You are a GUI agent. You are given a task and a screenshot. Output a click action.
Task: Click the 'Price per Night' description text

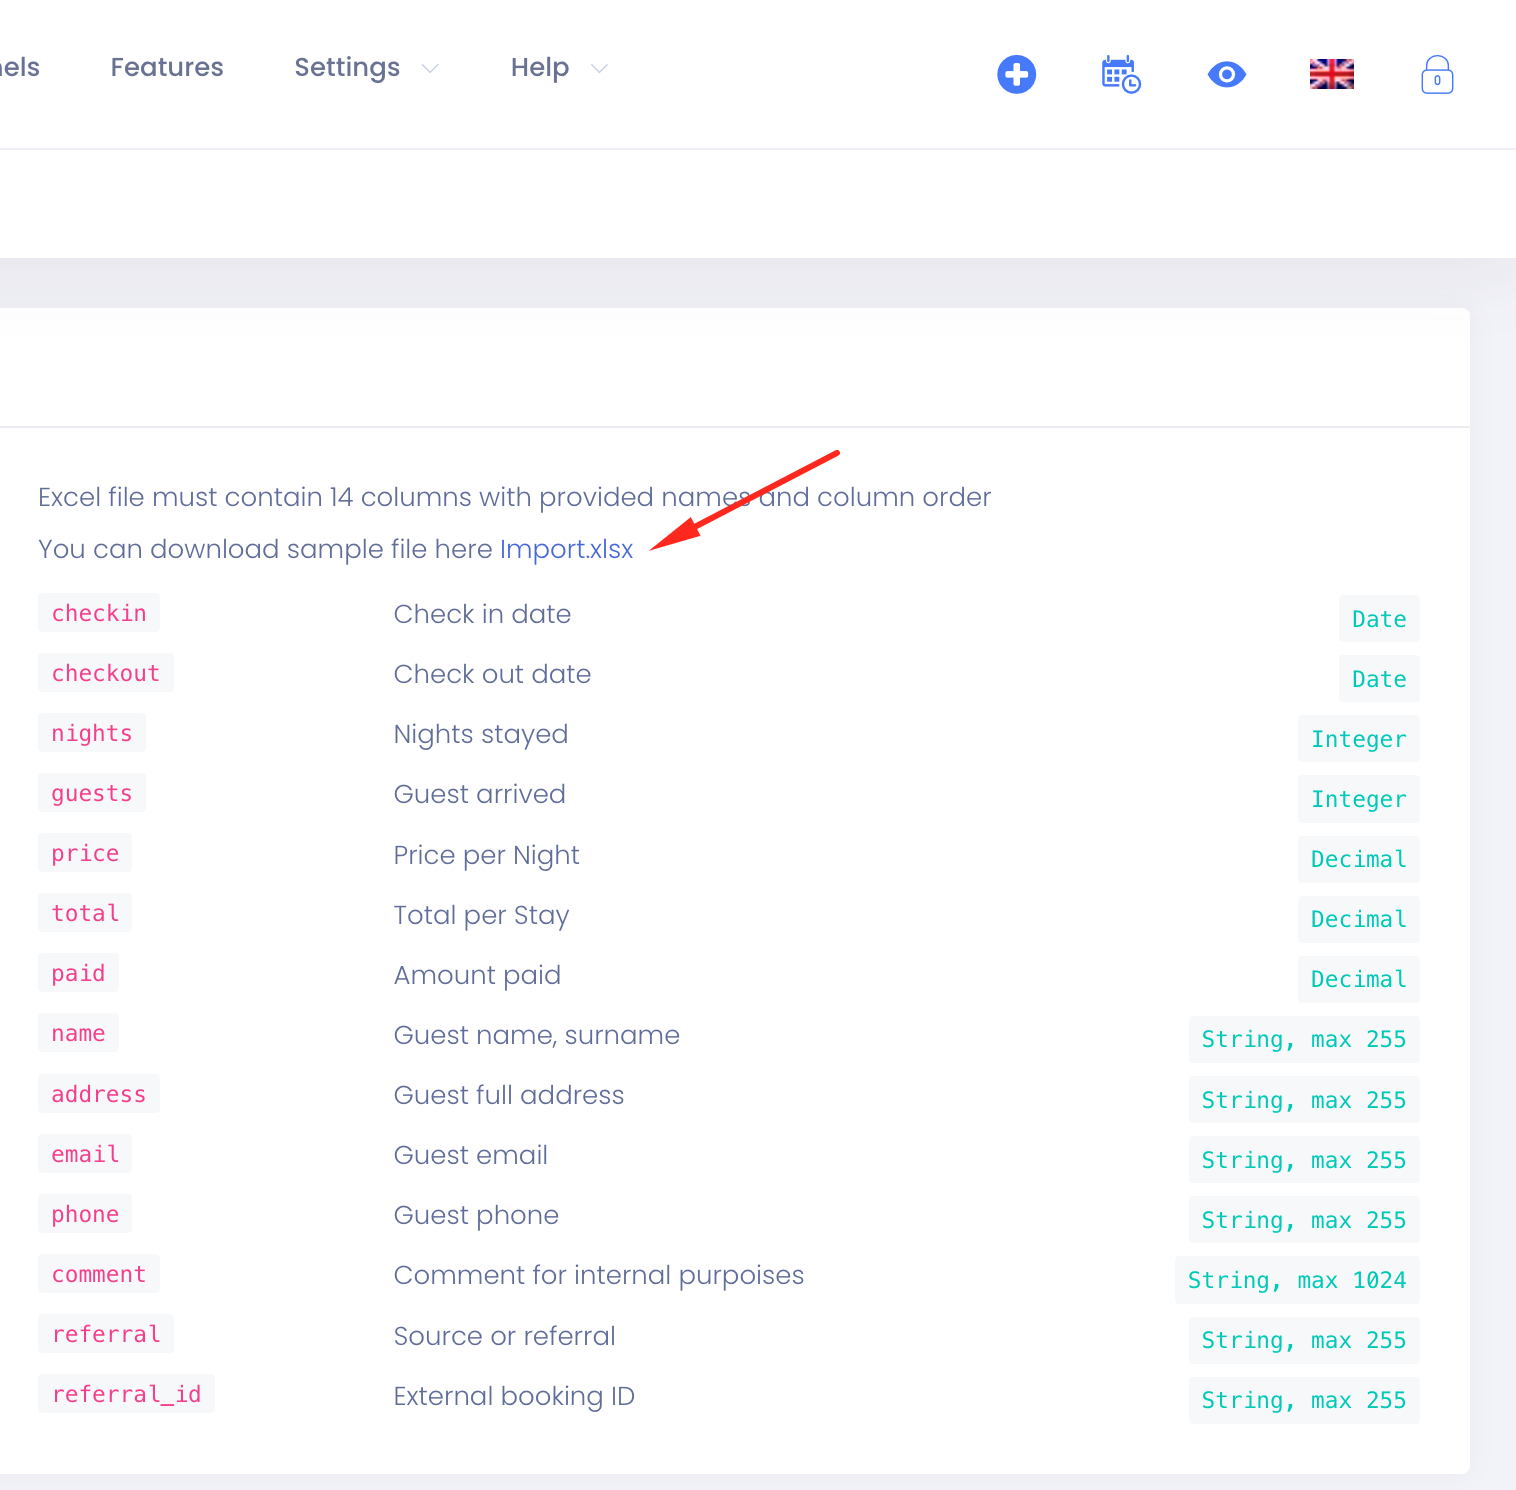pos(486,855)
